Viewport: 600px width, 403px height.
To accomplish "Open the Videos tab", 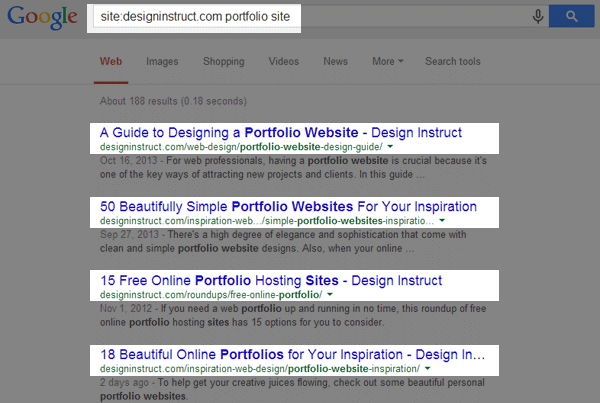I will click(284, 62).
